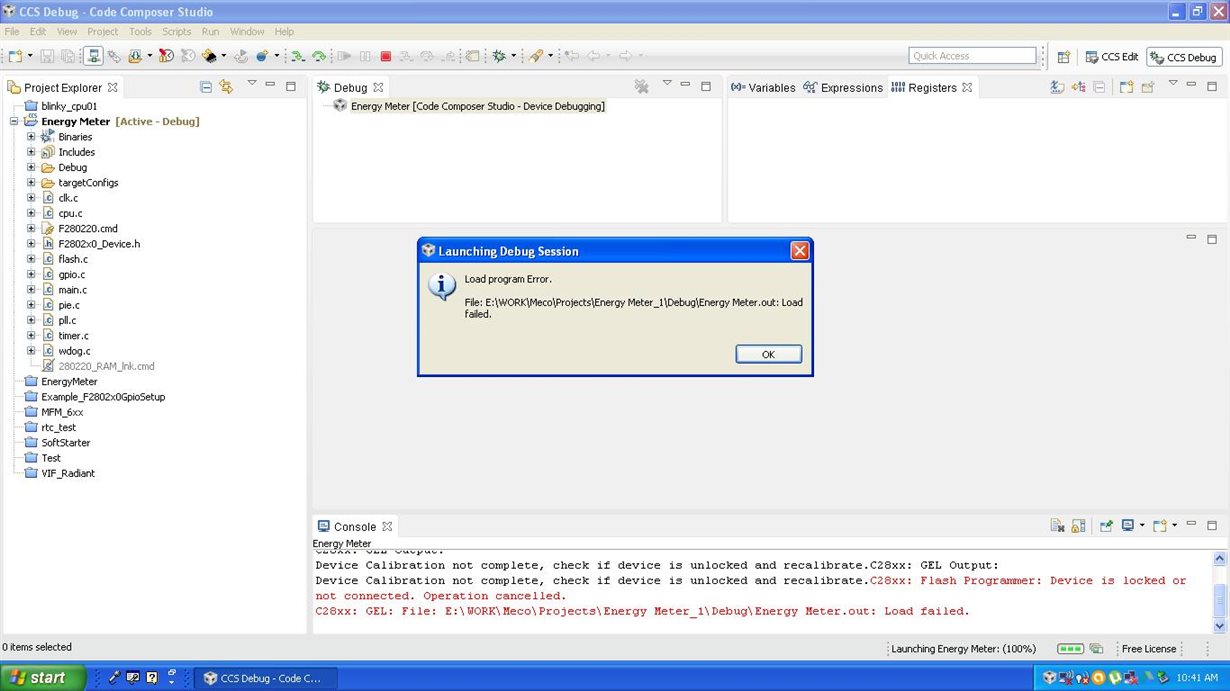The image size is (1230, 691).
Task: Open the File menu
Action: (x=12, y=32)
